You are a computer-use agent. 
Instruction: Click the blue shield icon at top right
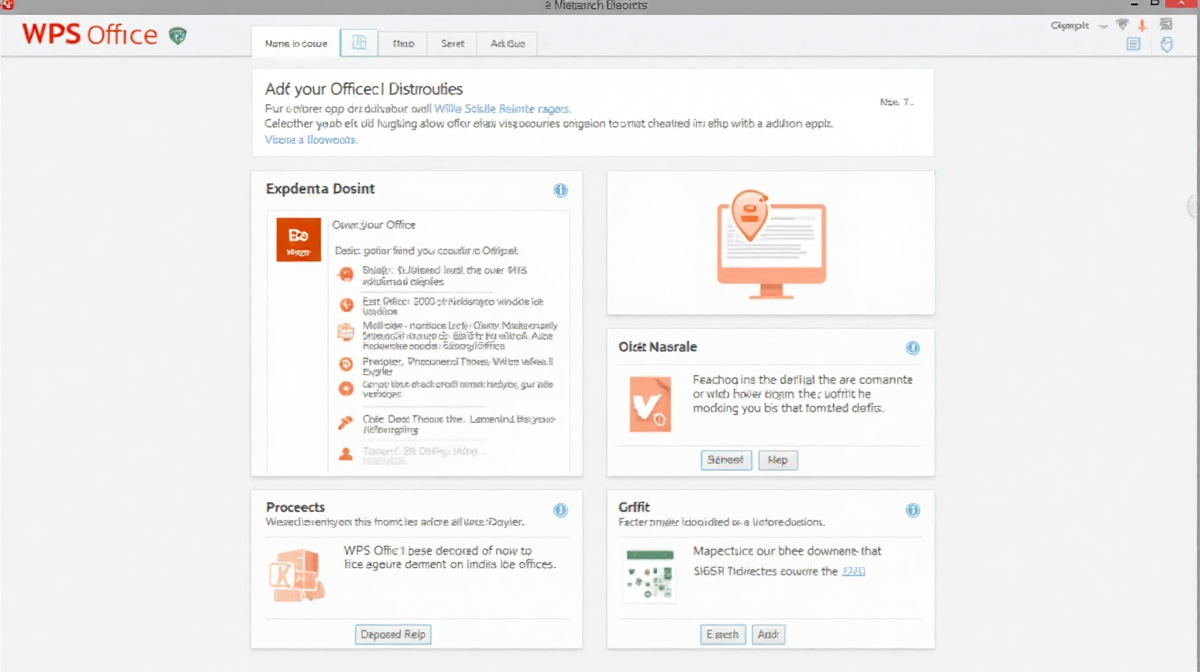(x=1166, y=44)
